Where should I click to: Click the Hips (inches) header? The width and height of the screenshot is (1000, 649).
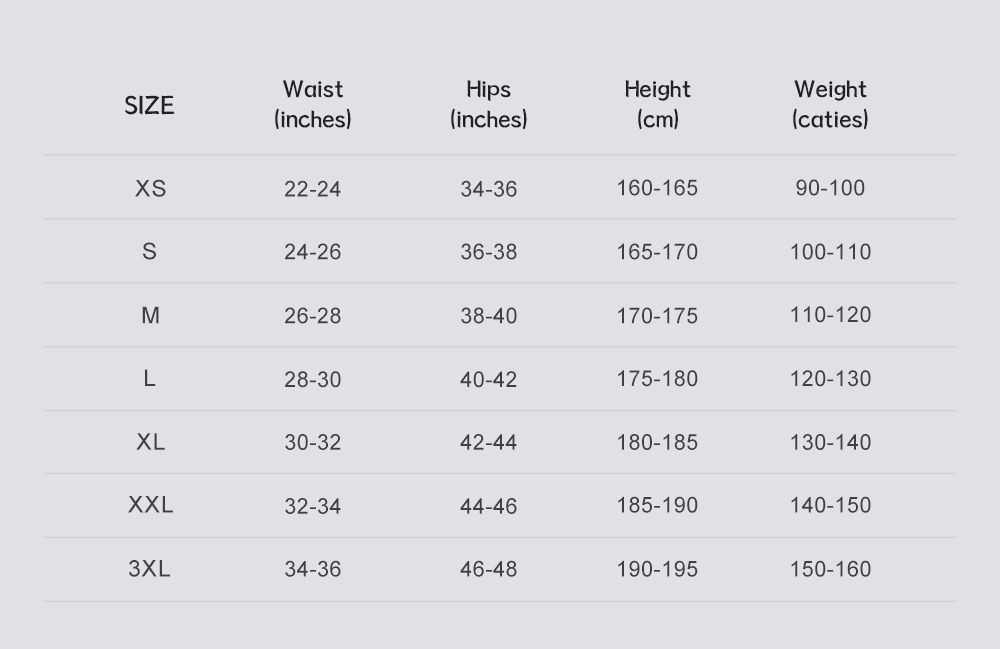click(x=489, y=104)
